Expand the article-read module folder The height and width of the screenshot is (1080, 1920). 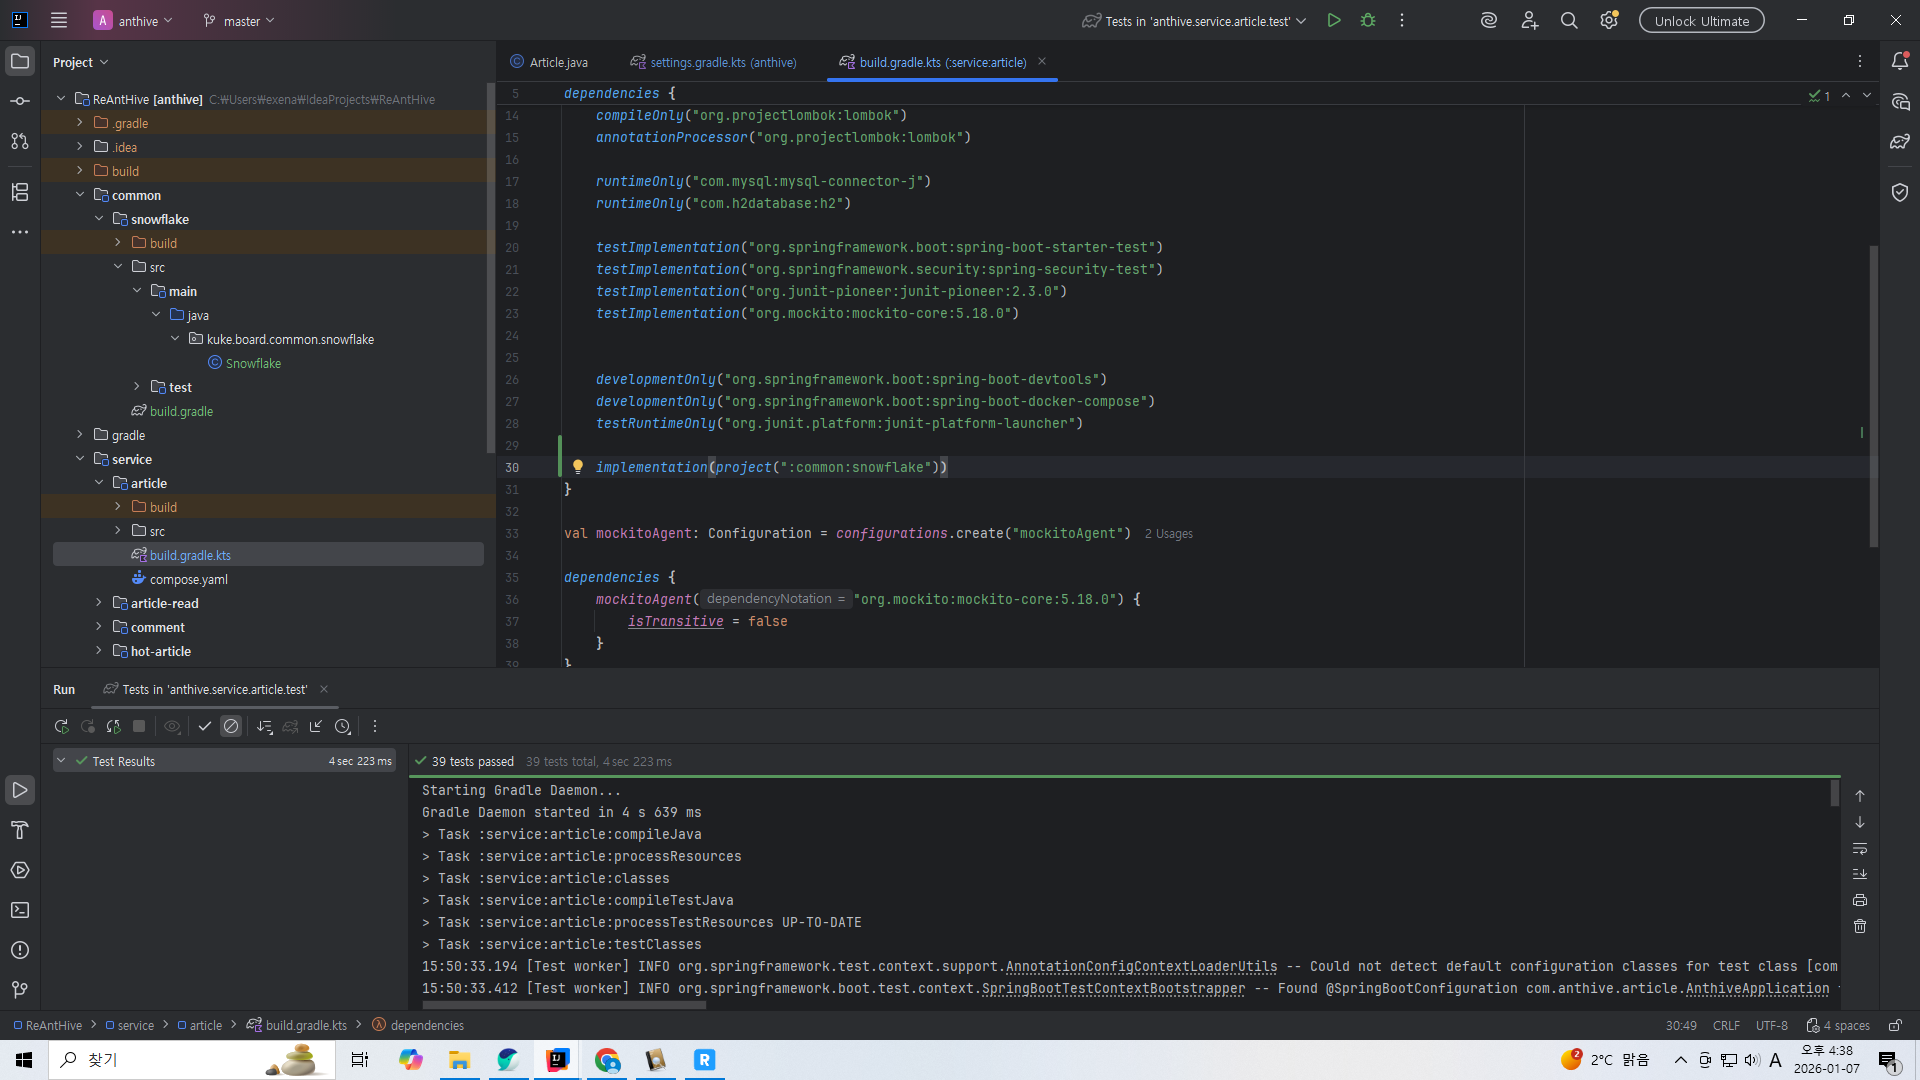coord(99,603)
